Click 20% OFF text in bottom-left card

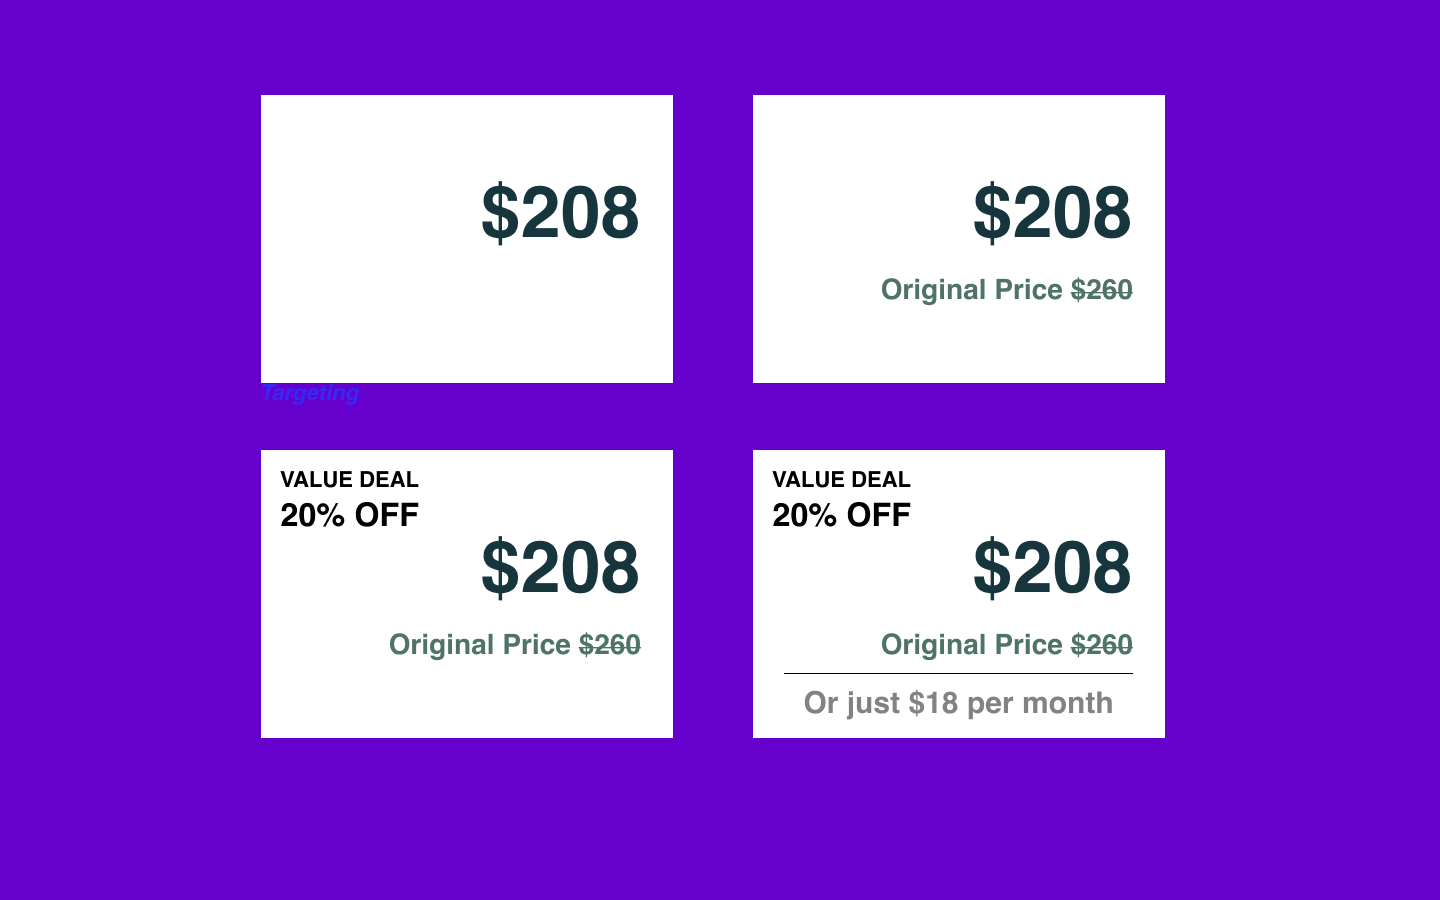click(349, 516)
